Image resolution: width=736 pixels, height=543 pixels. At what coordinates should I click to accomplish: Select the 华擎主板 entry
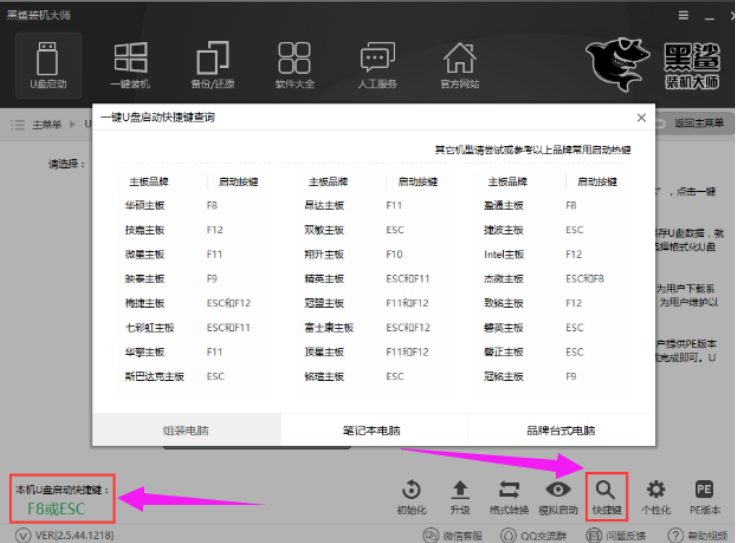[x=145, y=352]
